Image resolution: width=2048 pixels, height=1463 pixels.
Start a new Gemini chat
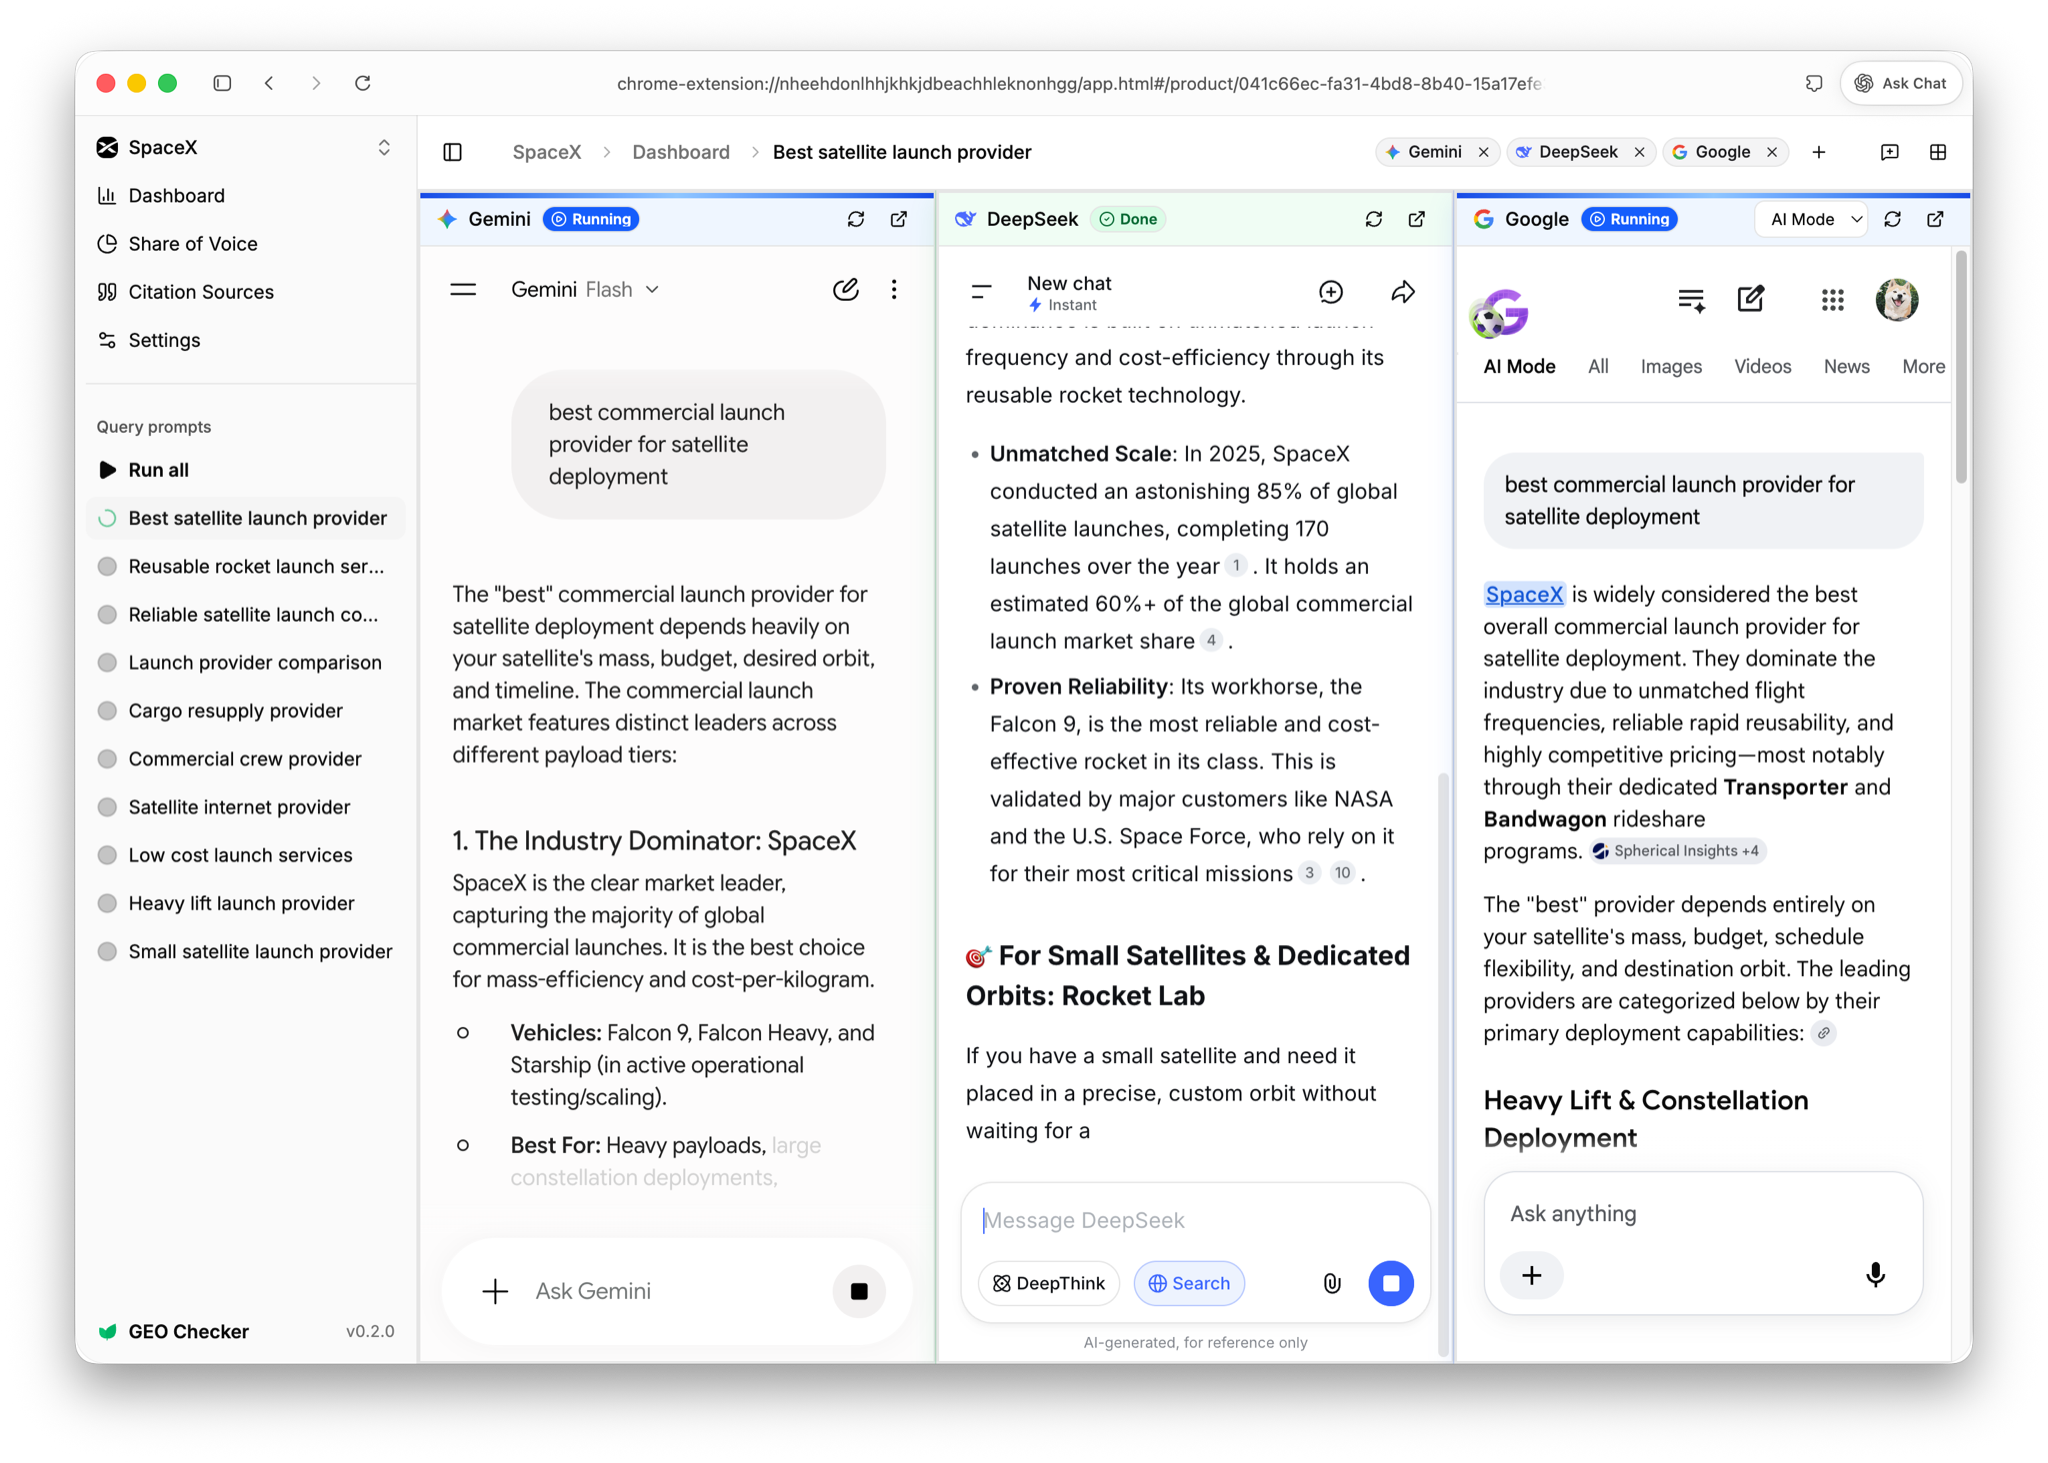(846, 290)
